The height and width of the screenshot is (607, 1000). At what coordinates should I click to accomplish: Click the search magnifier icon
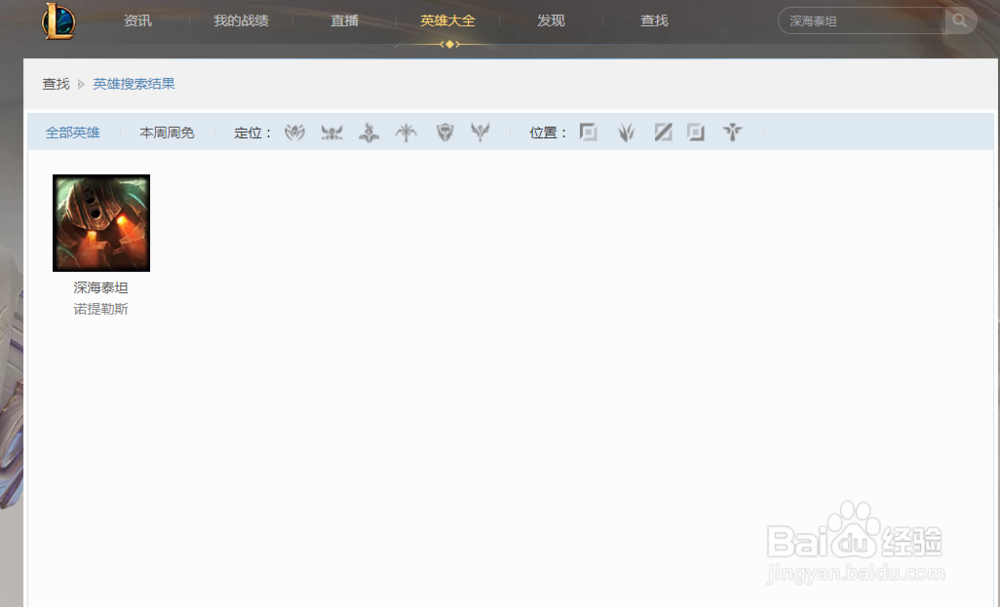tap(958, 20)
